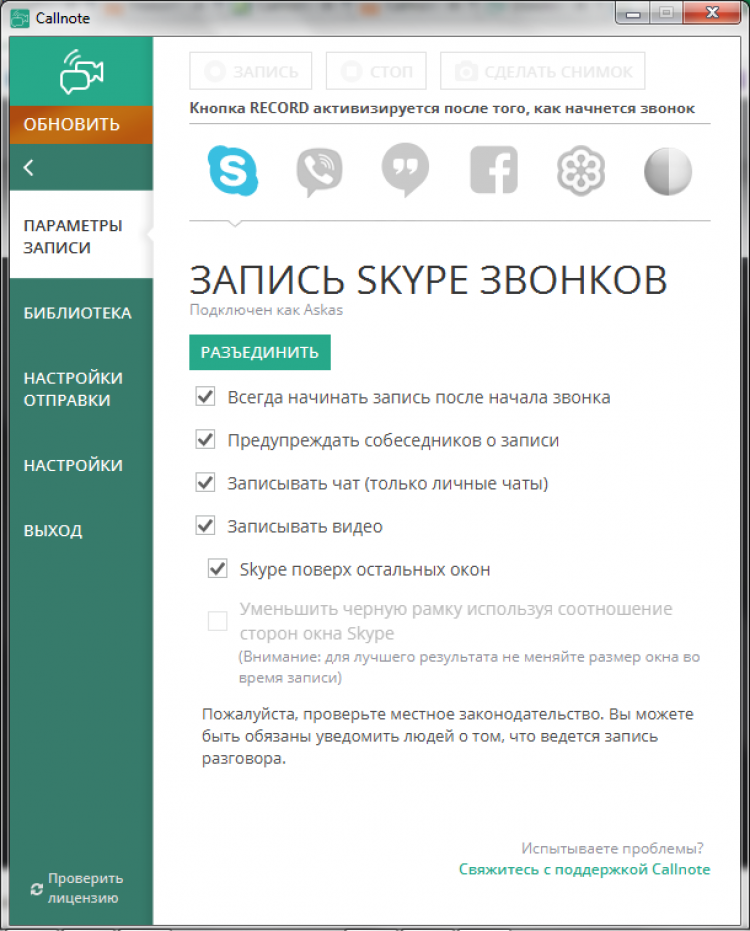
Task: Toggle 'Всегда начинать запись после начала звонка'
Action: (205, 397)
